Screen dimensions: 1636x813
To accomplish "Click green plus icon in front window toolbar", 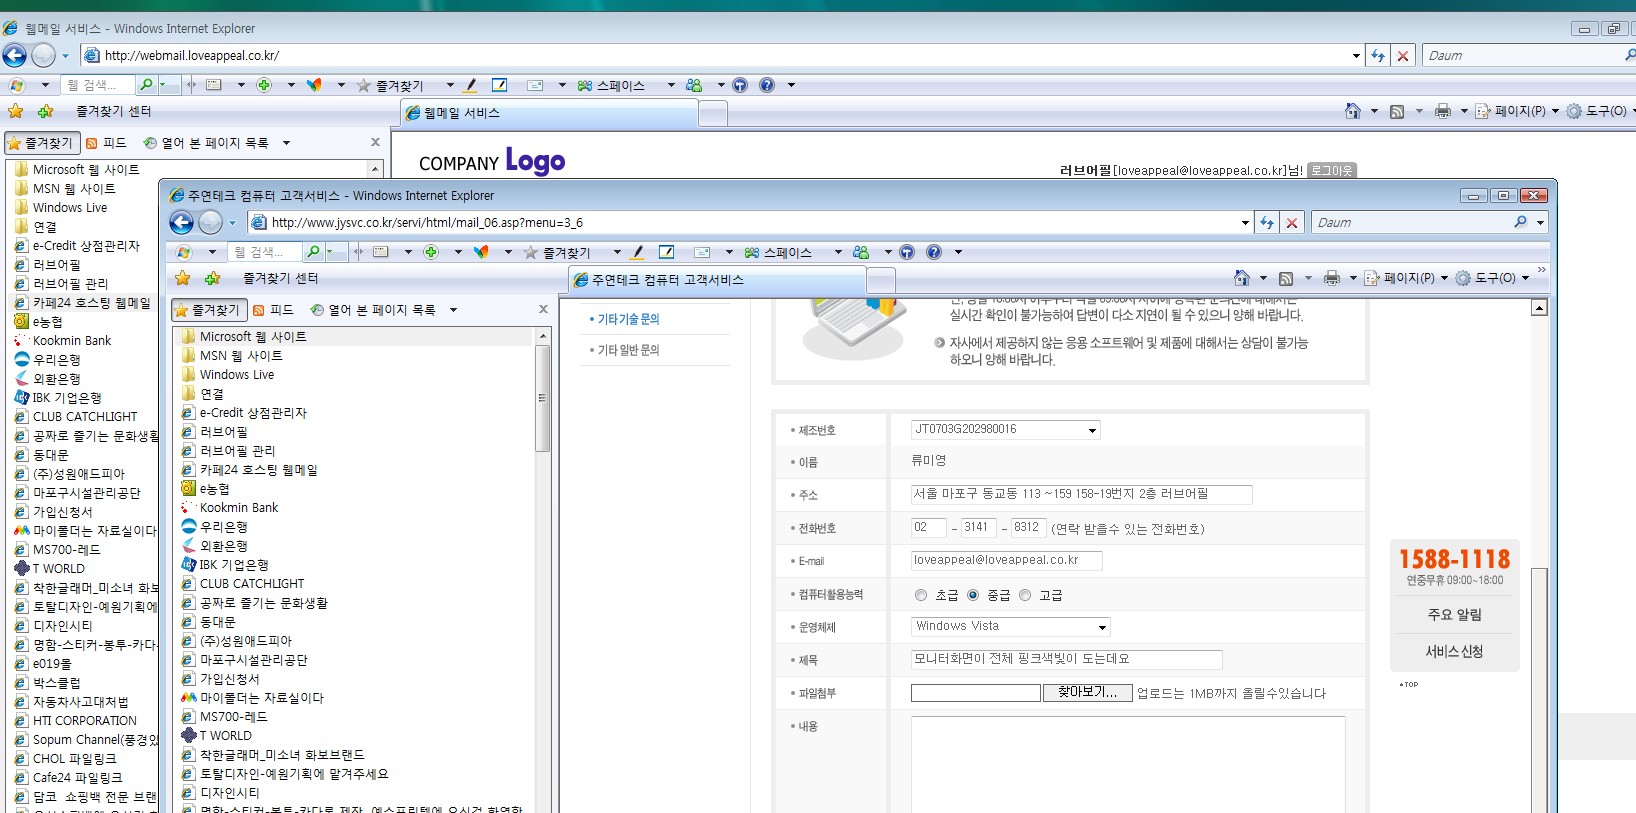I will 431,252.
